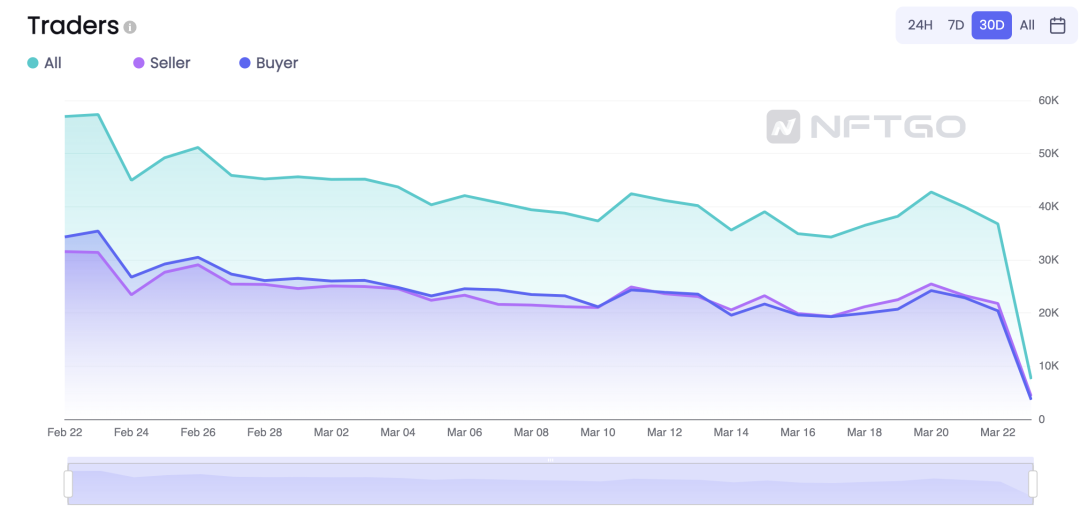The width and height of the screenshot is (1080, 514).
Task: Click the left range slider handle
Action: click(68, 484)
